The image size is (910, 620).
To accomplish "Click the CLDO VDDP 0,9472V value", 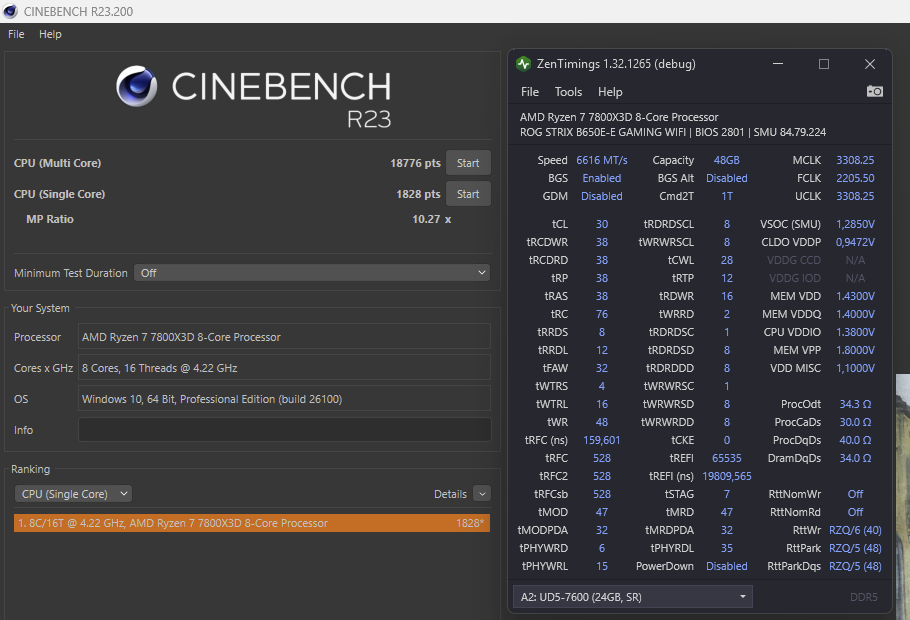I will coord(855,242).
